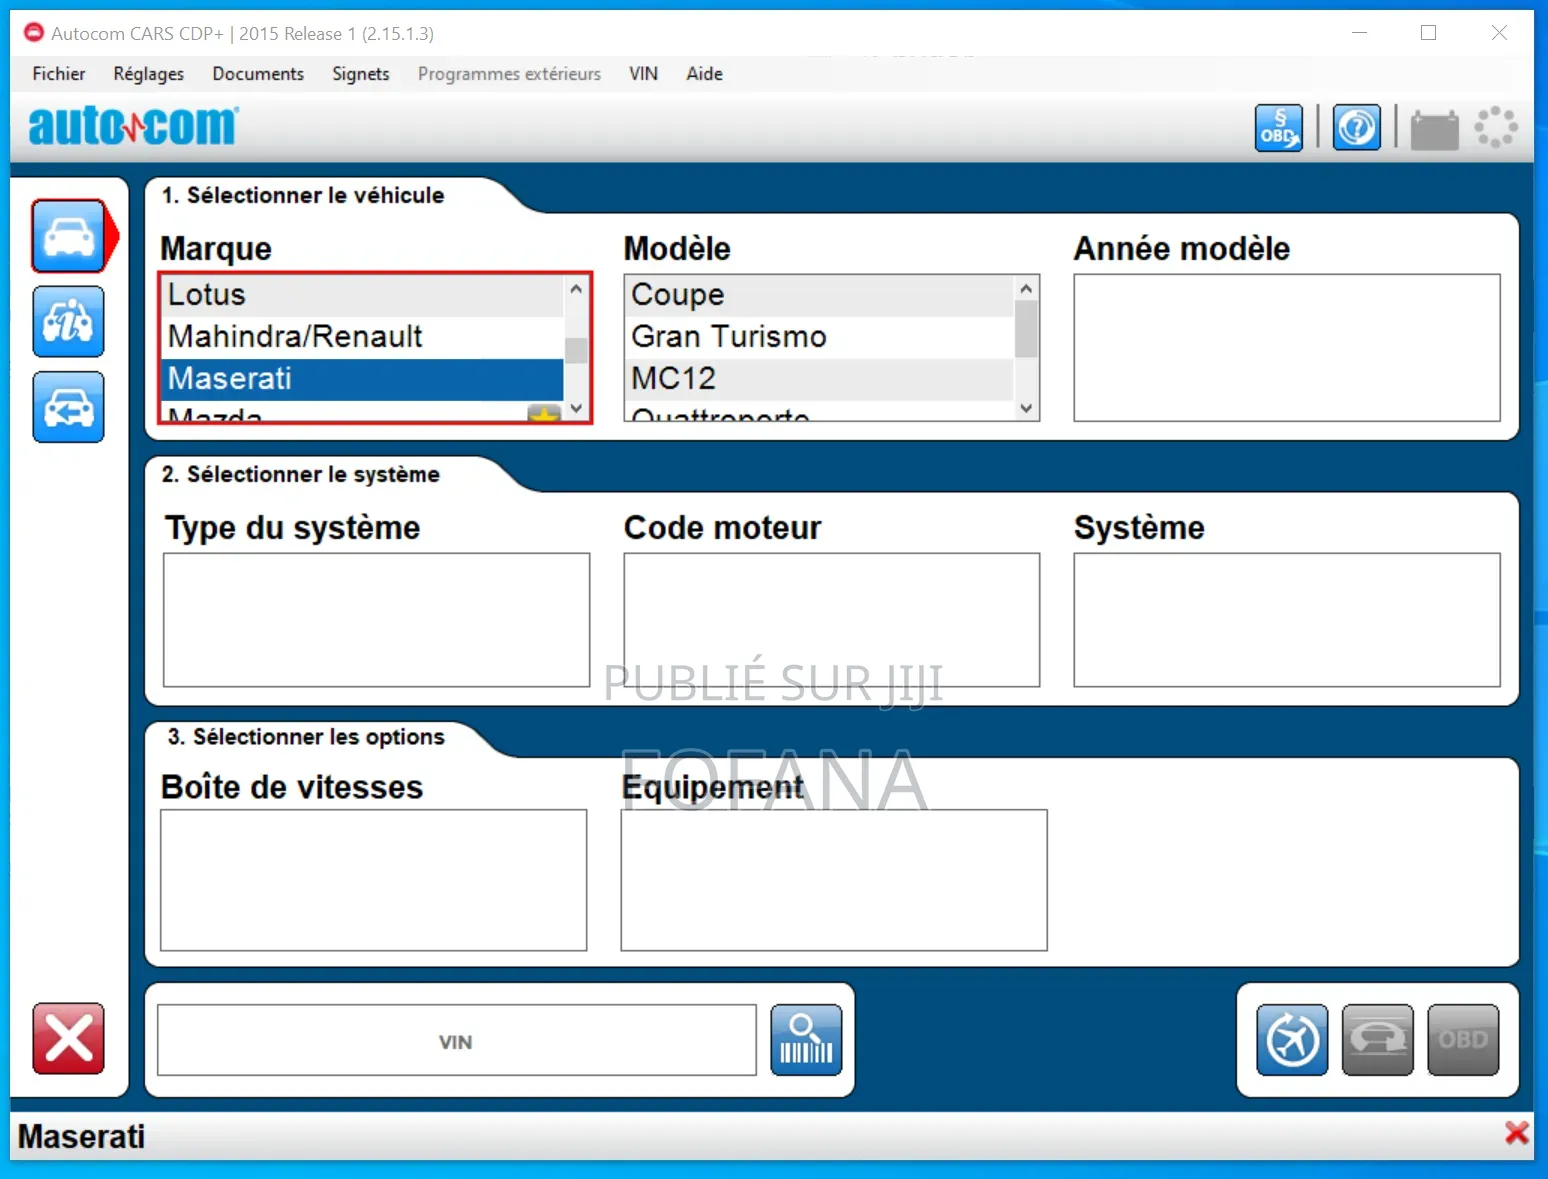The width and height of the screenshot is (1548, 1179).
Task: Open the Aide menu
Action: 704,74
